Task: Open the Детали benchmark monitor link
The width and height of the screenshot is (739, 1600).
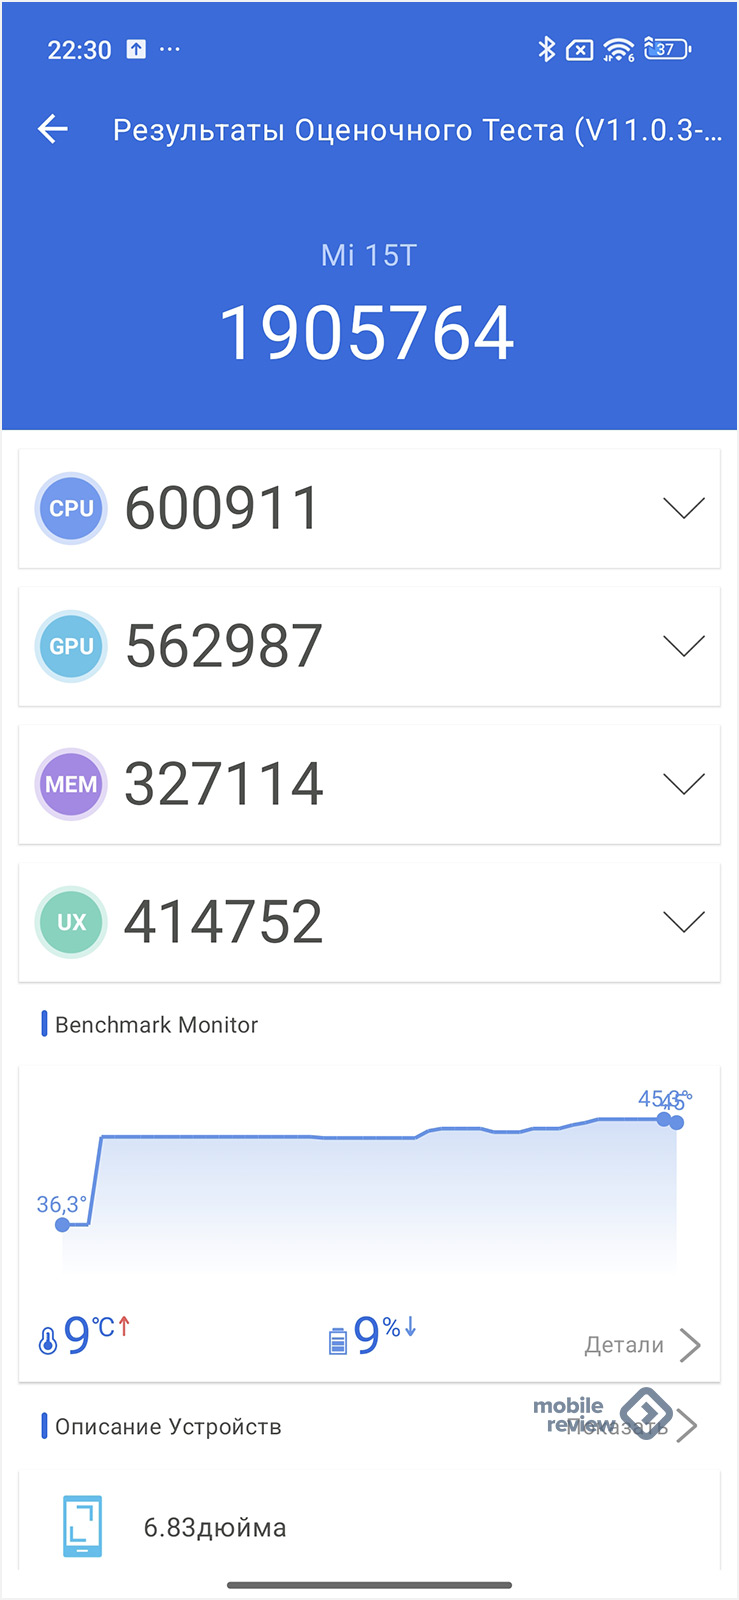Action: (x=641, y=1345)
